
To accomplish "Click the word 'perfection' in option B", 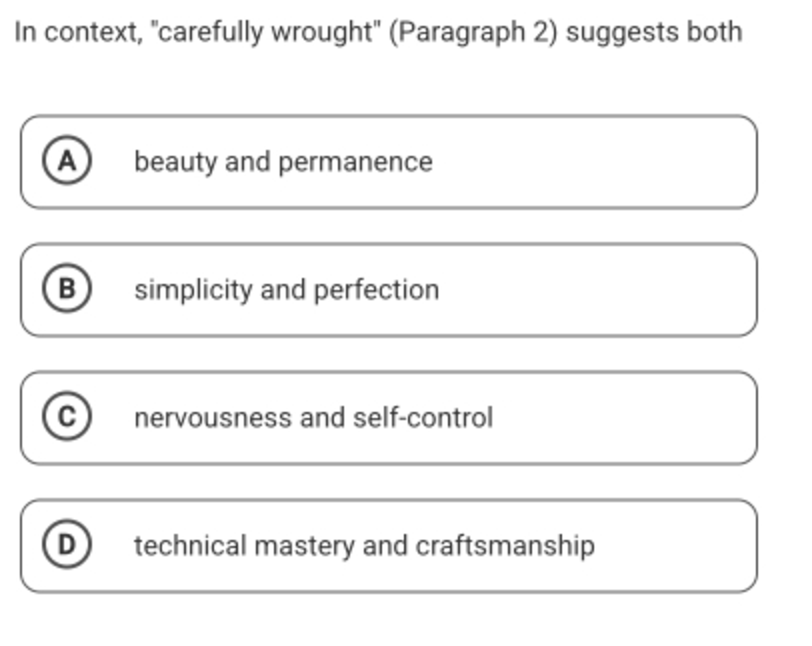I will [x=376, y=291].
